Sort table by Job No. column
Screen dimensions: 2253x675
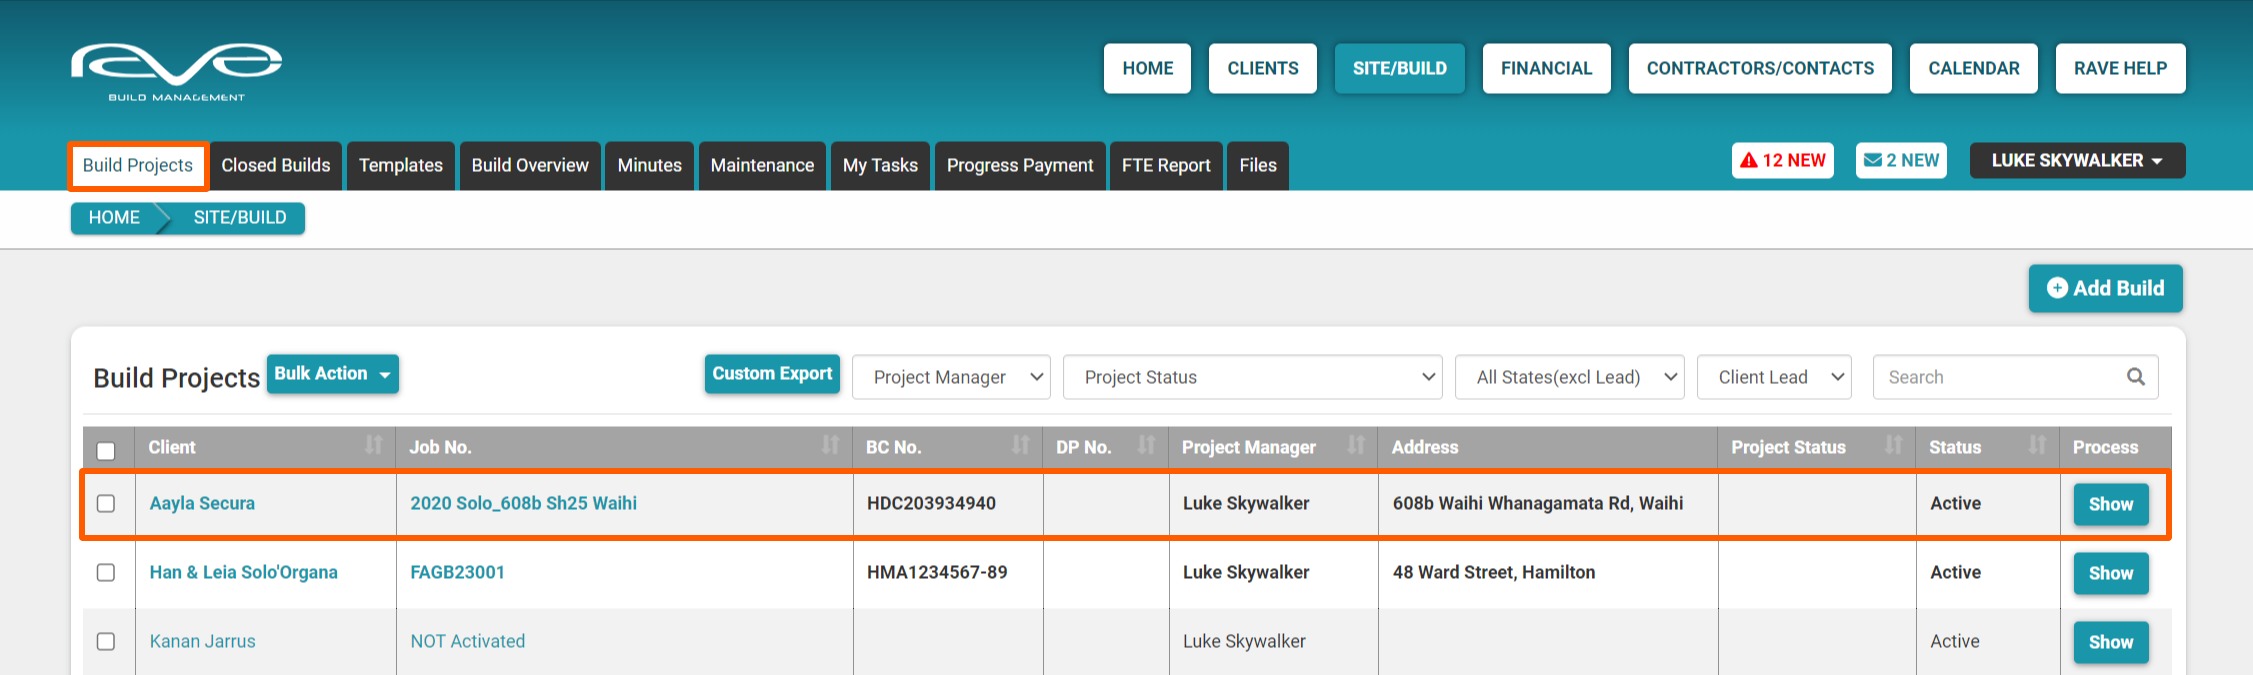[830, 446]
